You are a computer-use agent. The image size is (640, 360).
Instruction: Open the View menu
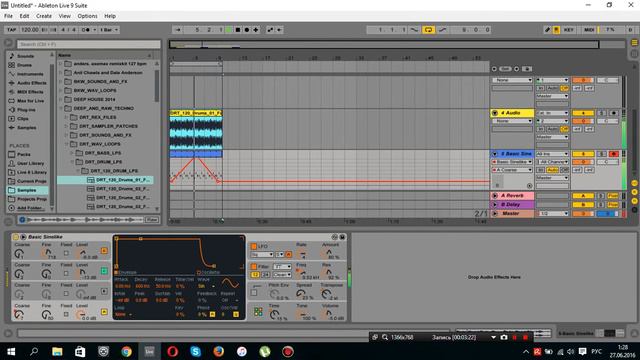tap(64, 16)
